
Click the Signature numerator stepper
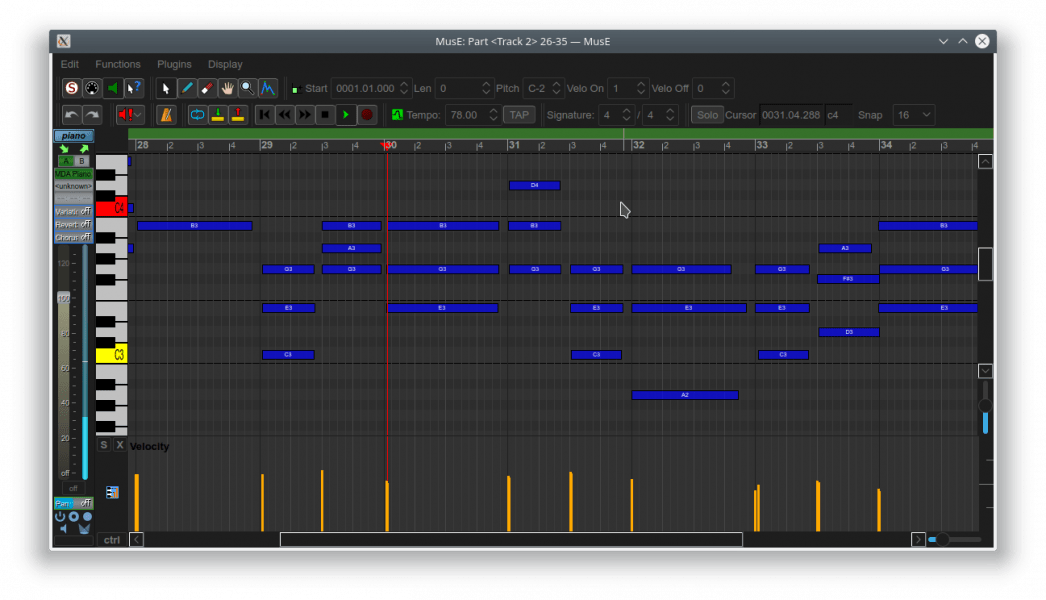click(x=626, y=115)
